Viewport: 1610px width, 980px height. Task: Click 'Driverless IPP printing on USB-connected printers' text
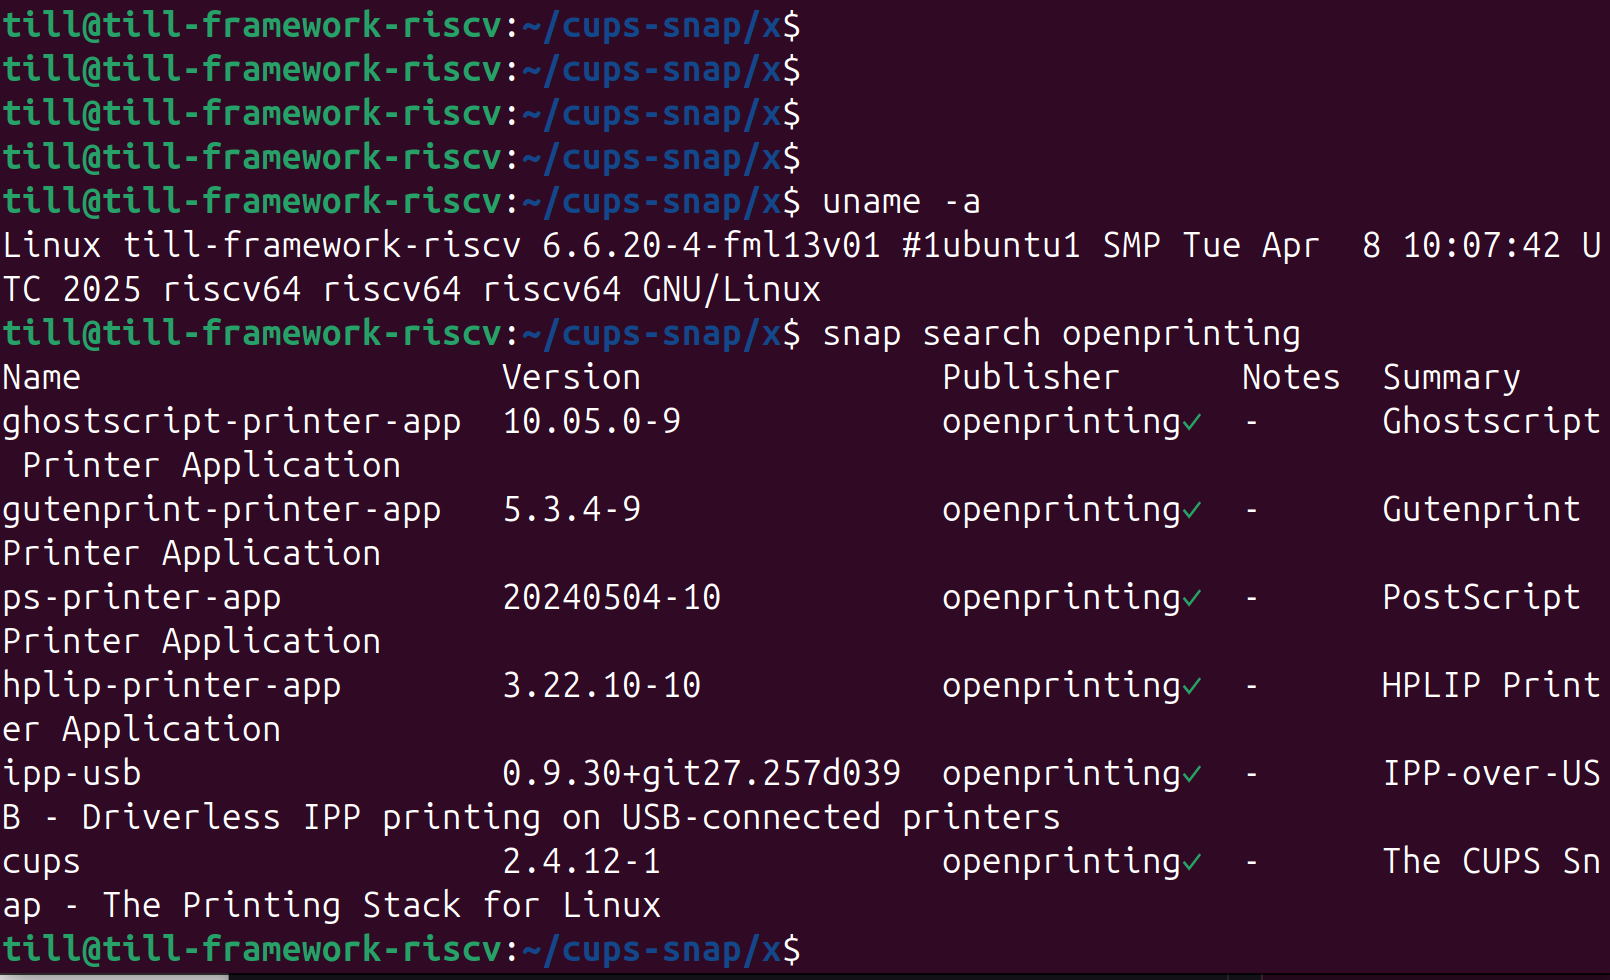571,818
